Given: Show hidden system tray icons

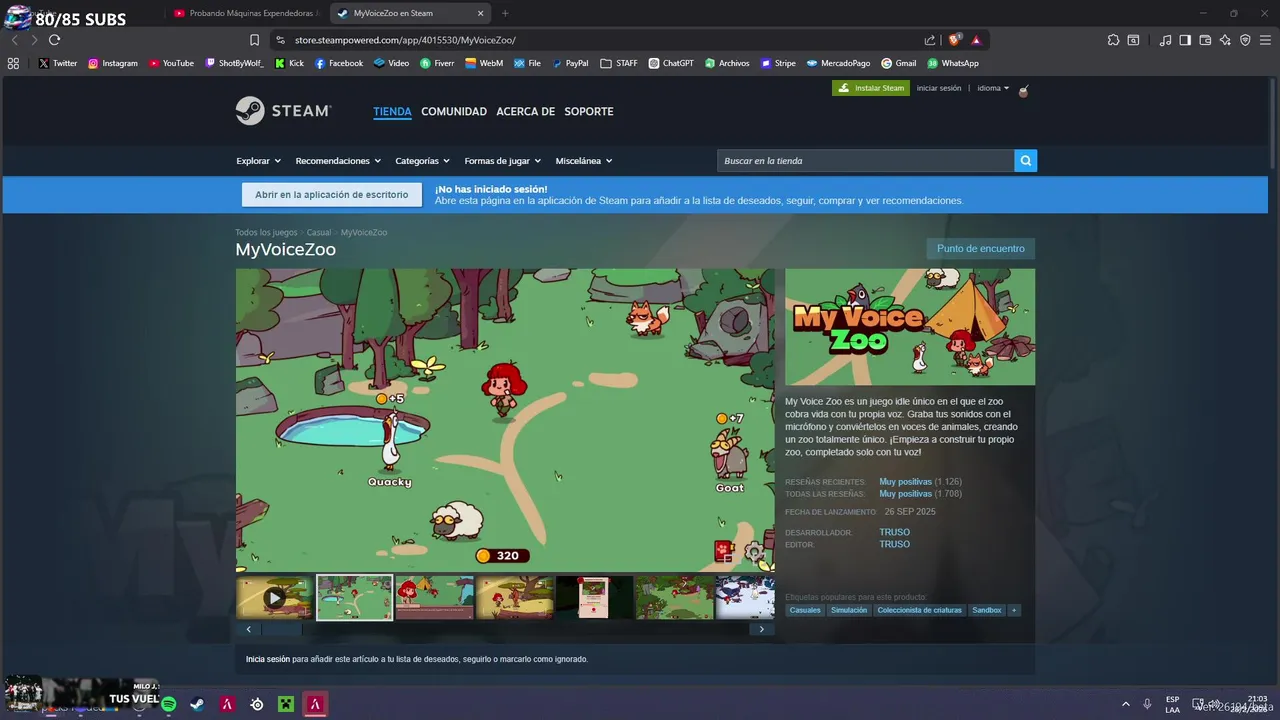Looking at the screenshot, I should (x=1126, y=704).
